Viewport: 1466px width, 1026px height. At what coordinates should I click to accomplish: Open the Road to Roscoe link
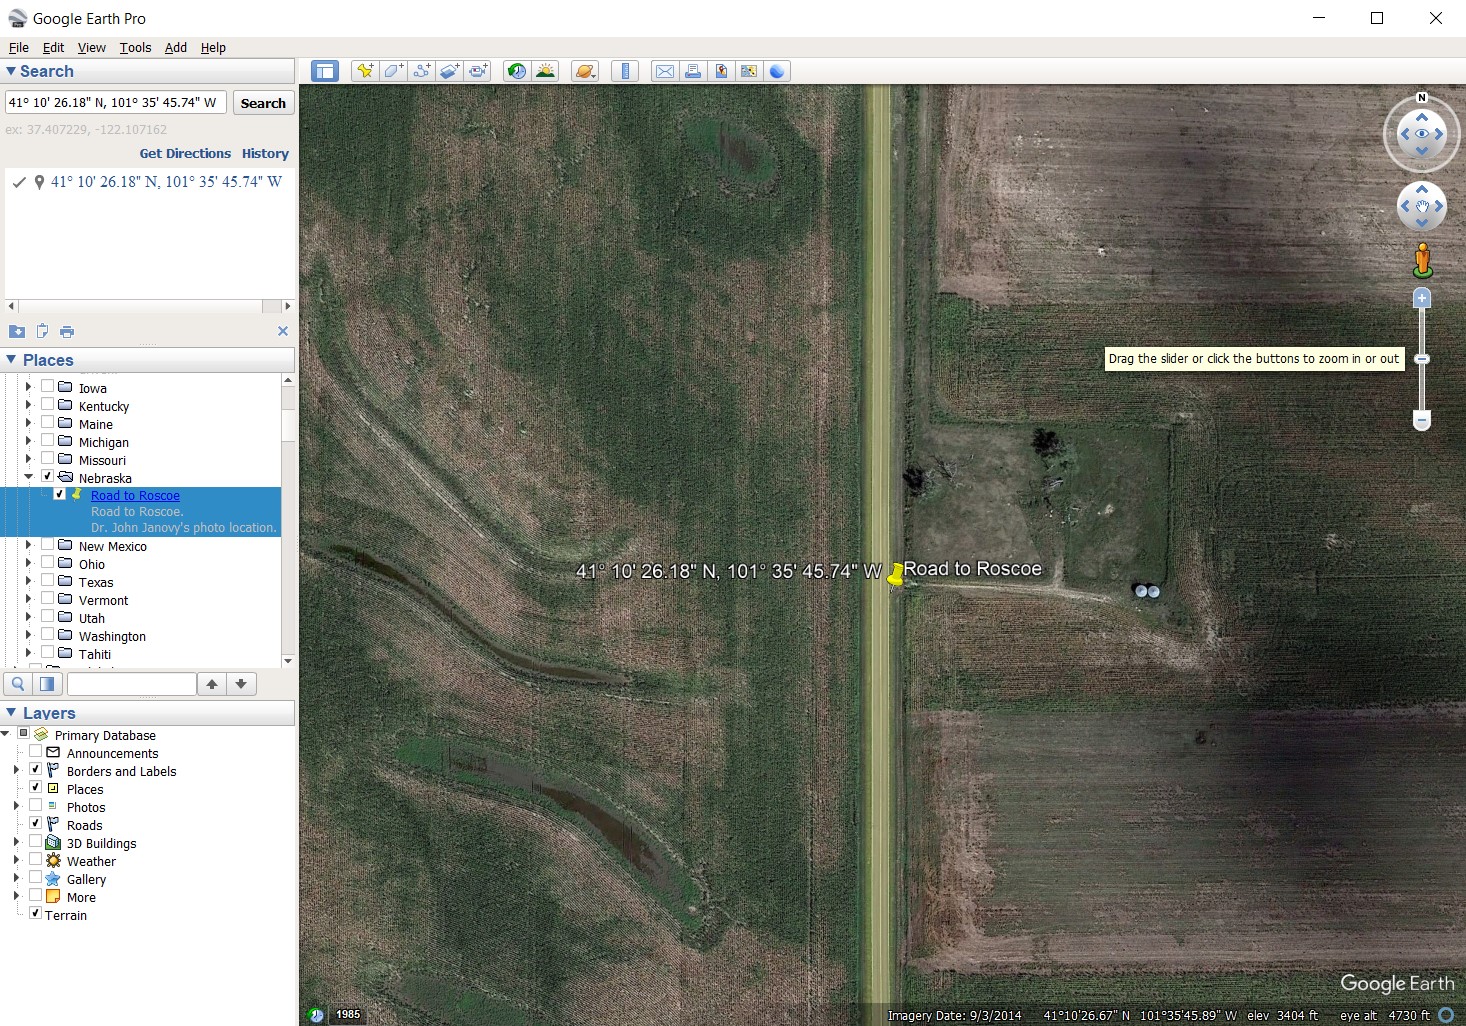pyautogui.click(x=135, y=495)
